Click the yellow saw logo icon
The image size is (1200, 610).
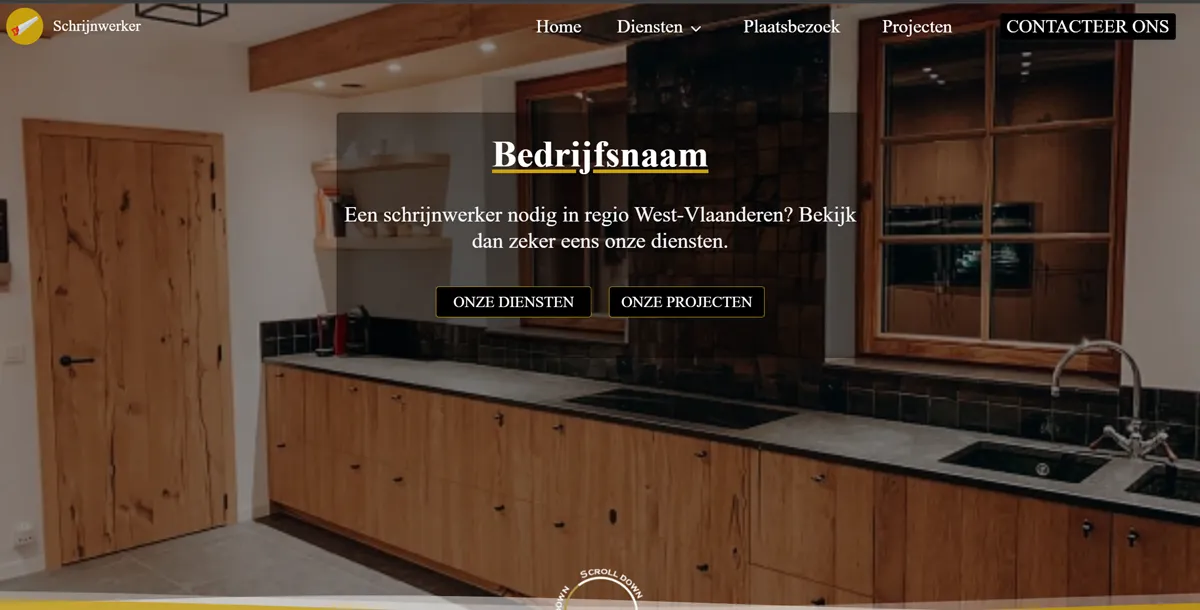[x=24, y=26]
